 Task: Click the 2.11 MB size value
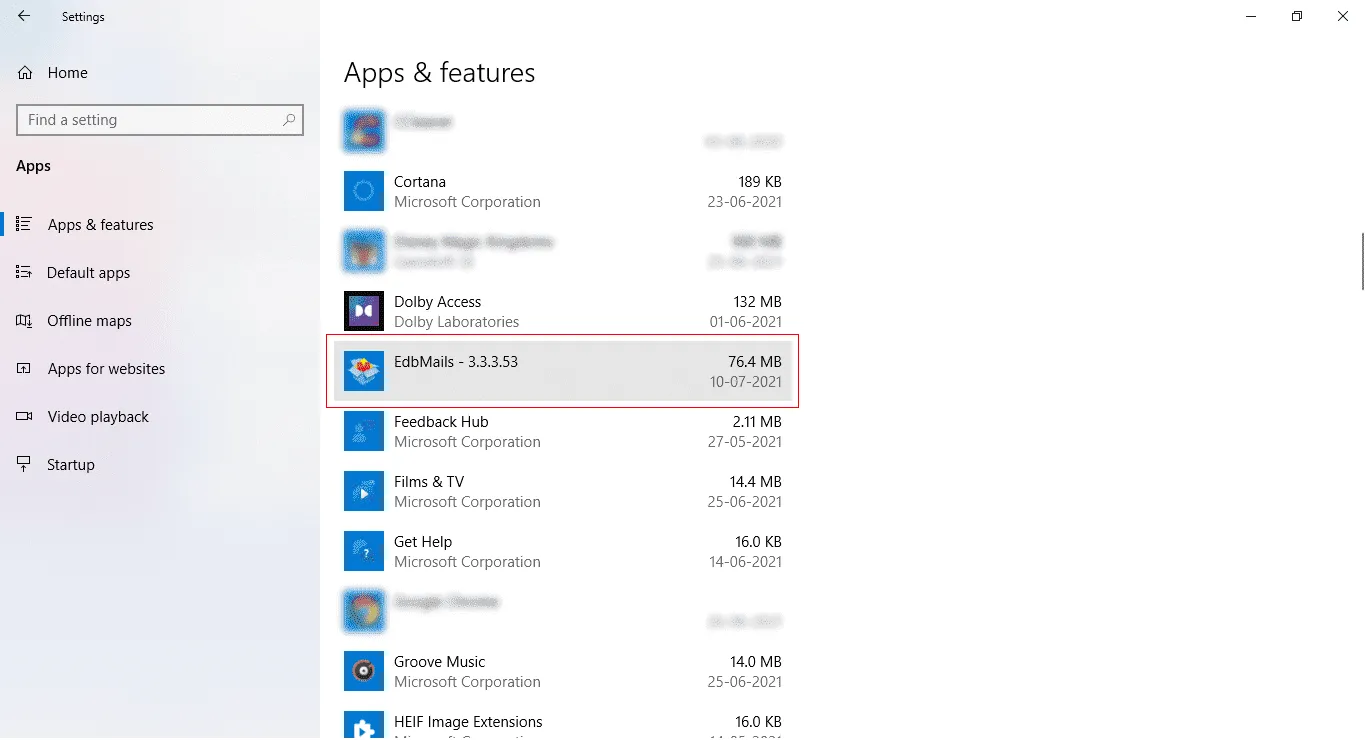point(757,422)
